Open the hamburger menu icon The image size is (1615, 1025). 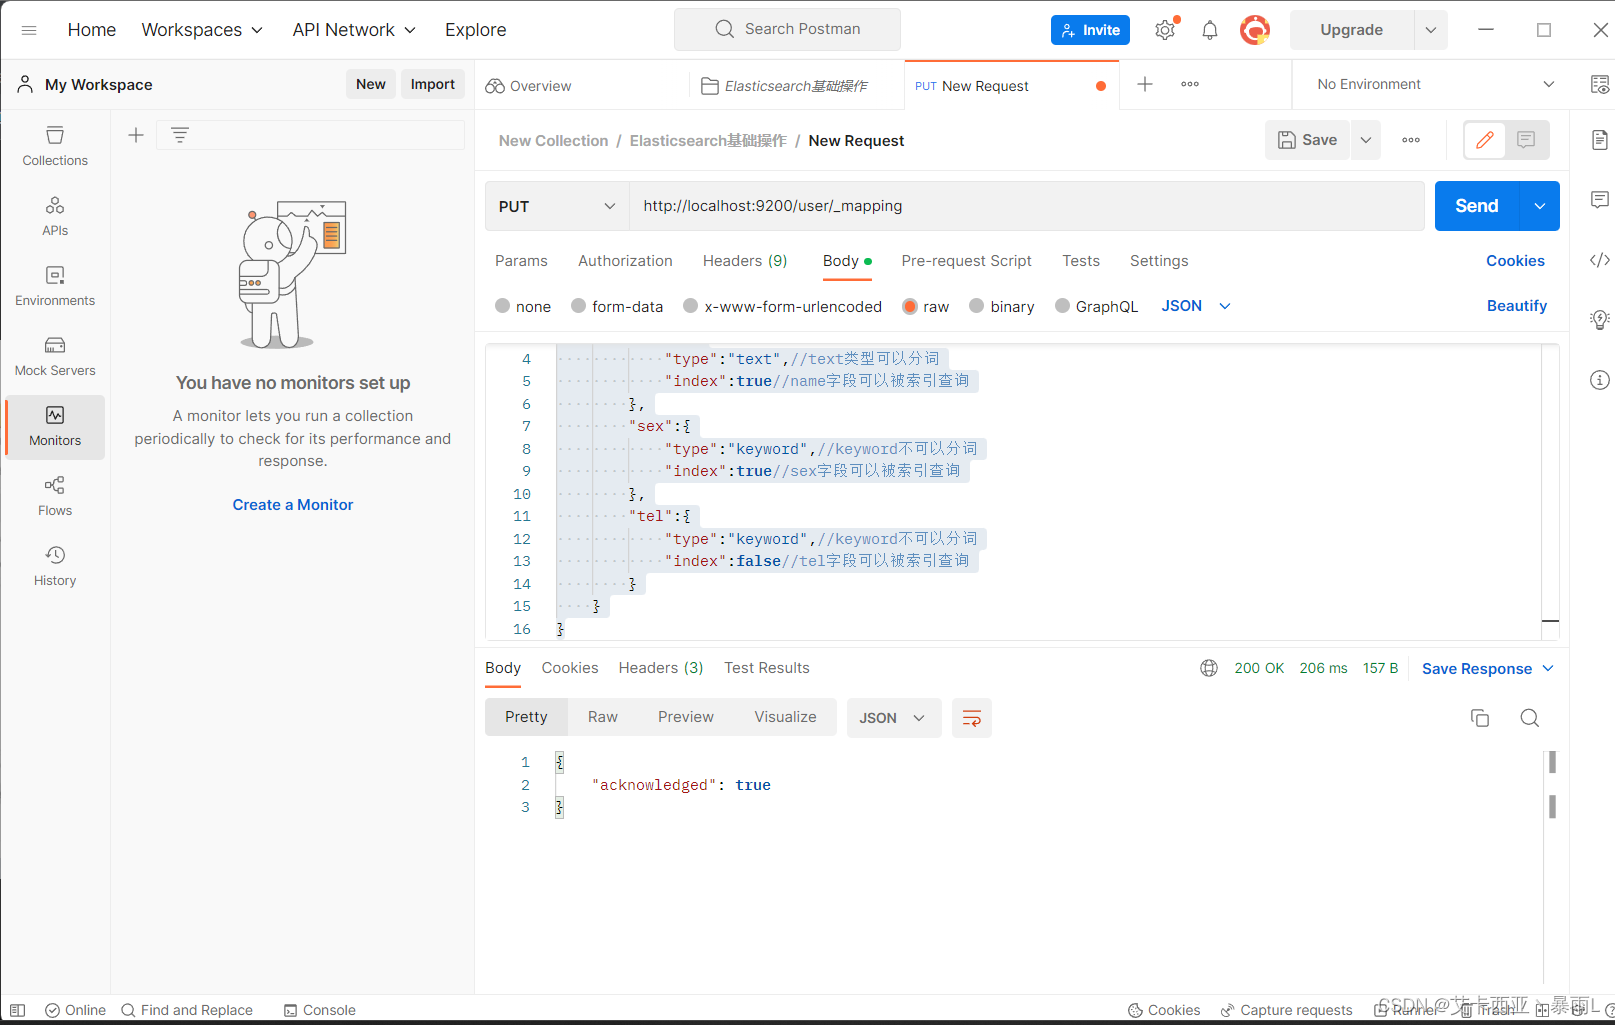(29, 30)
